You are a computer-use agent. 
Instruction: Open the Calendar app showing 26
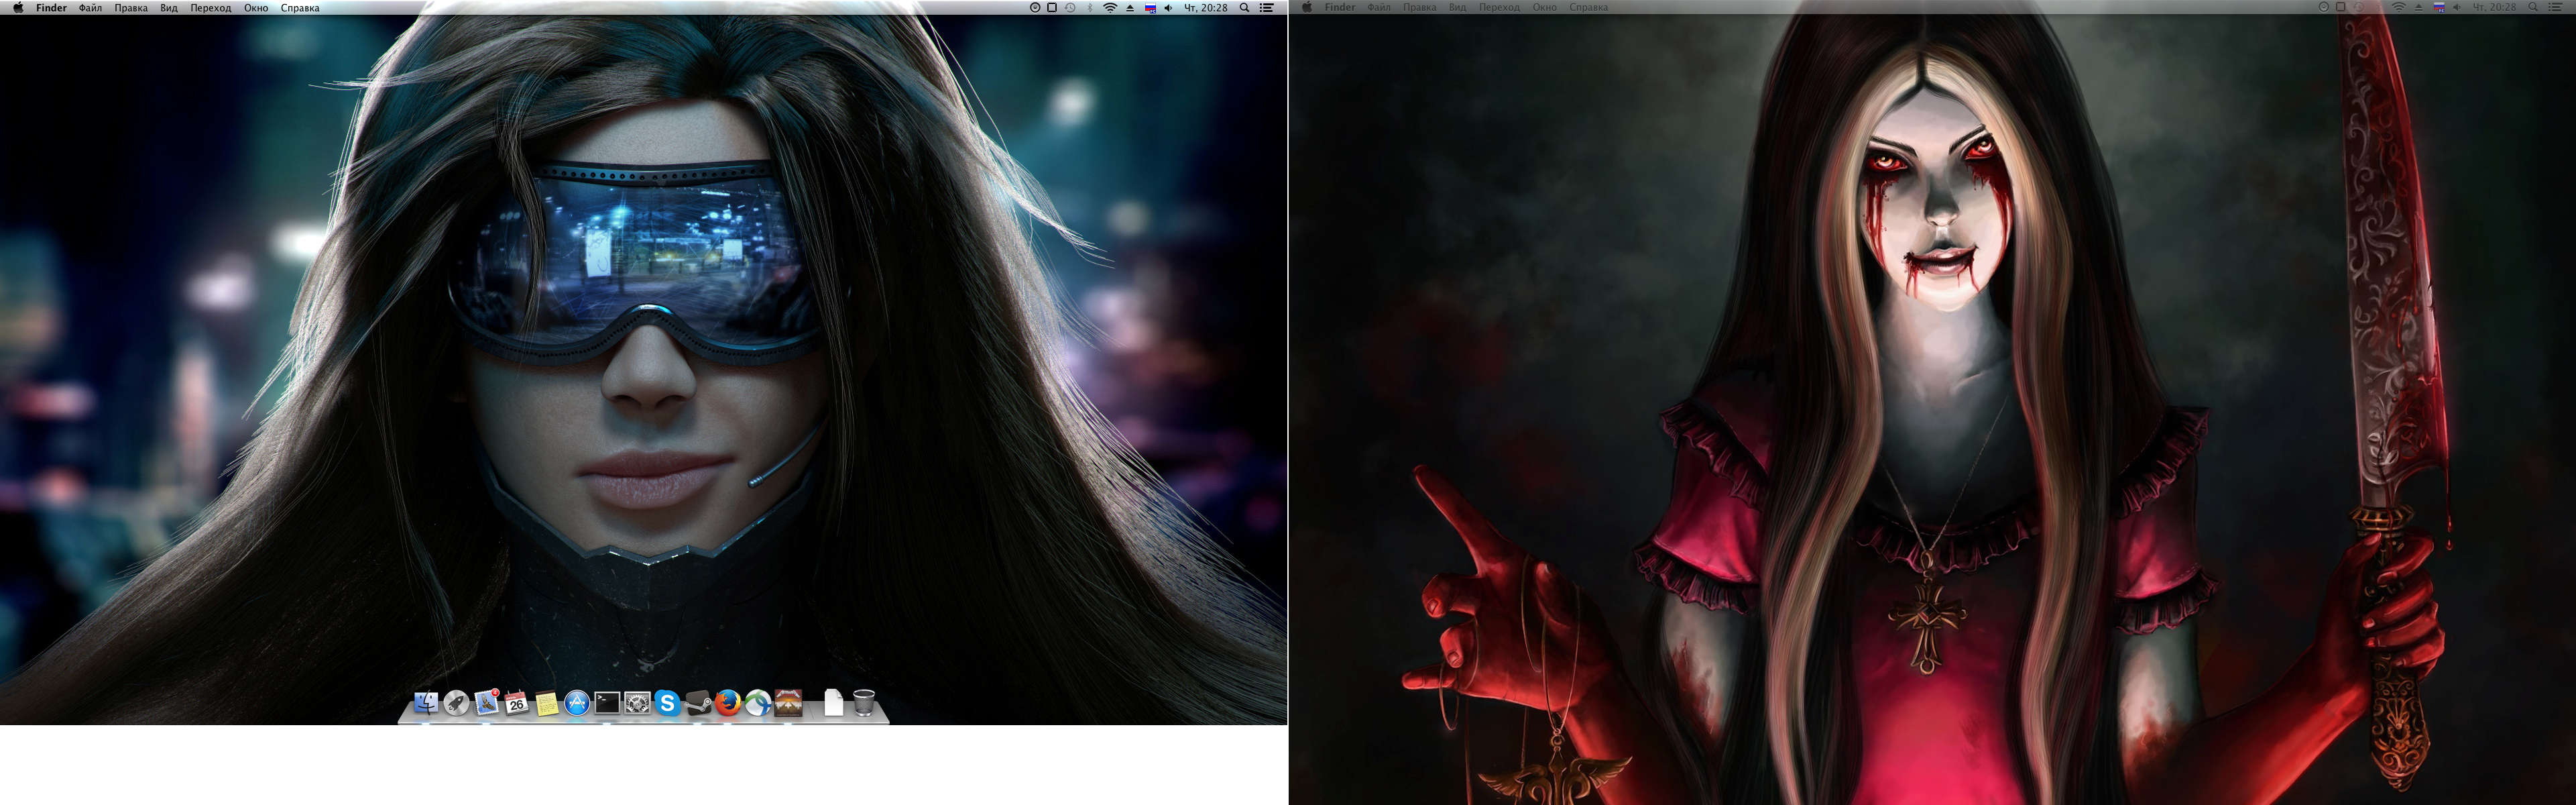(x=516, y=703)
